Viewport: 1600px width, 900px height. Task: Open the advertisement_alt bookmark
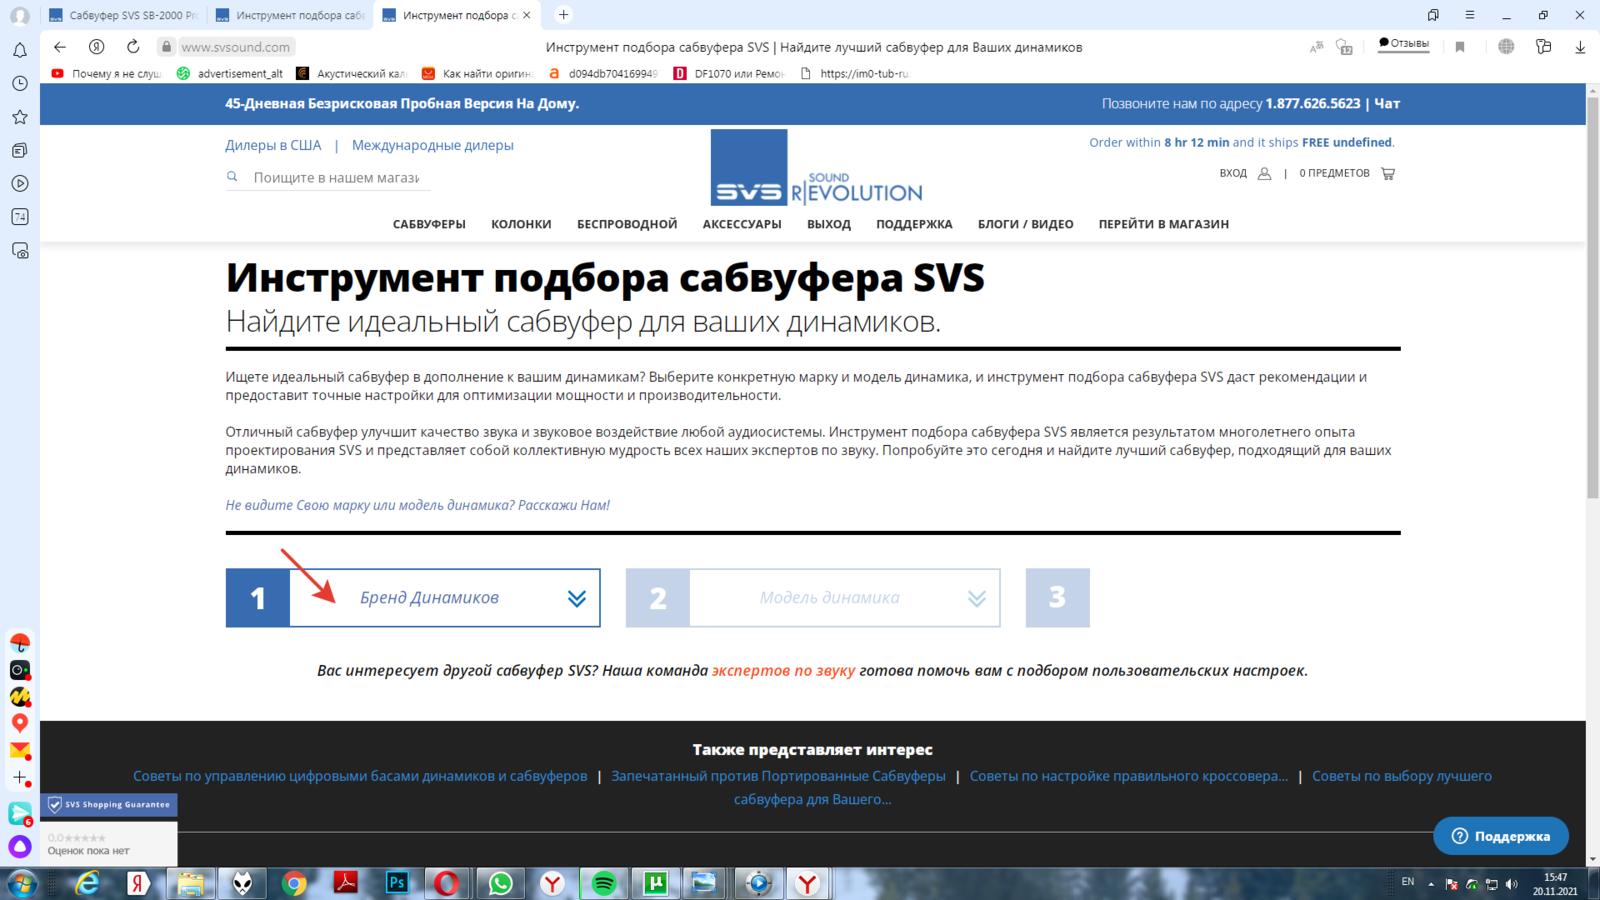point(230,73)
